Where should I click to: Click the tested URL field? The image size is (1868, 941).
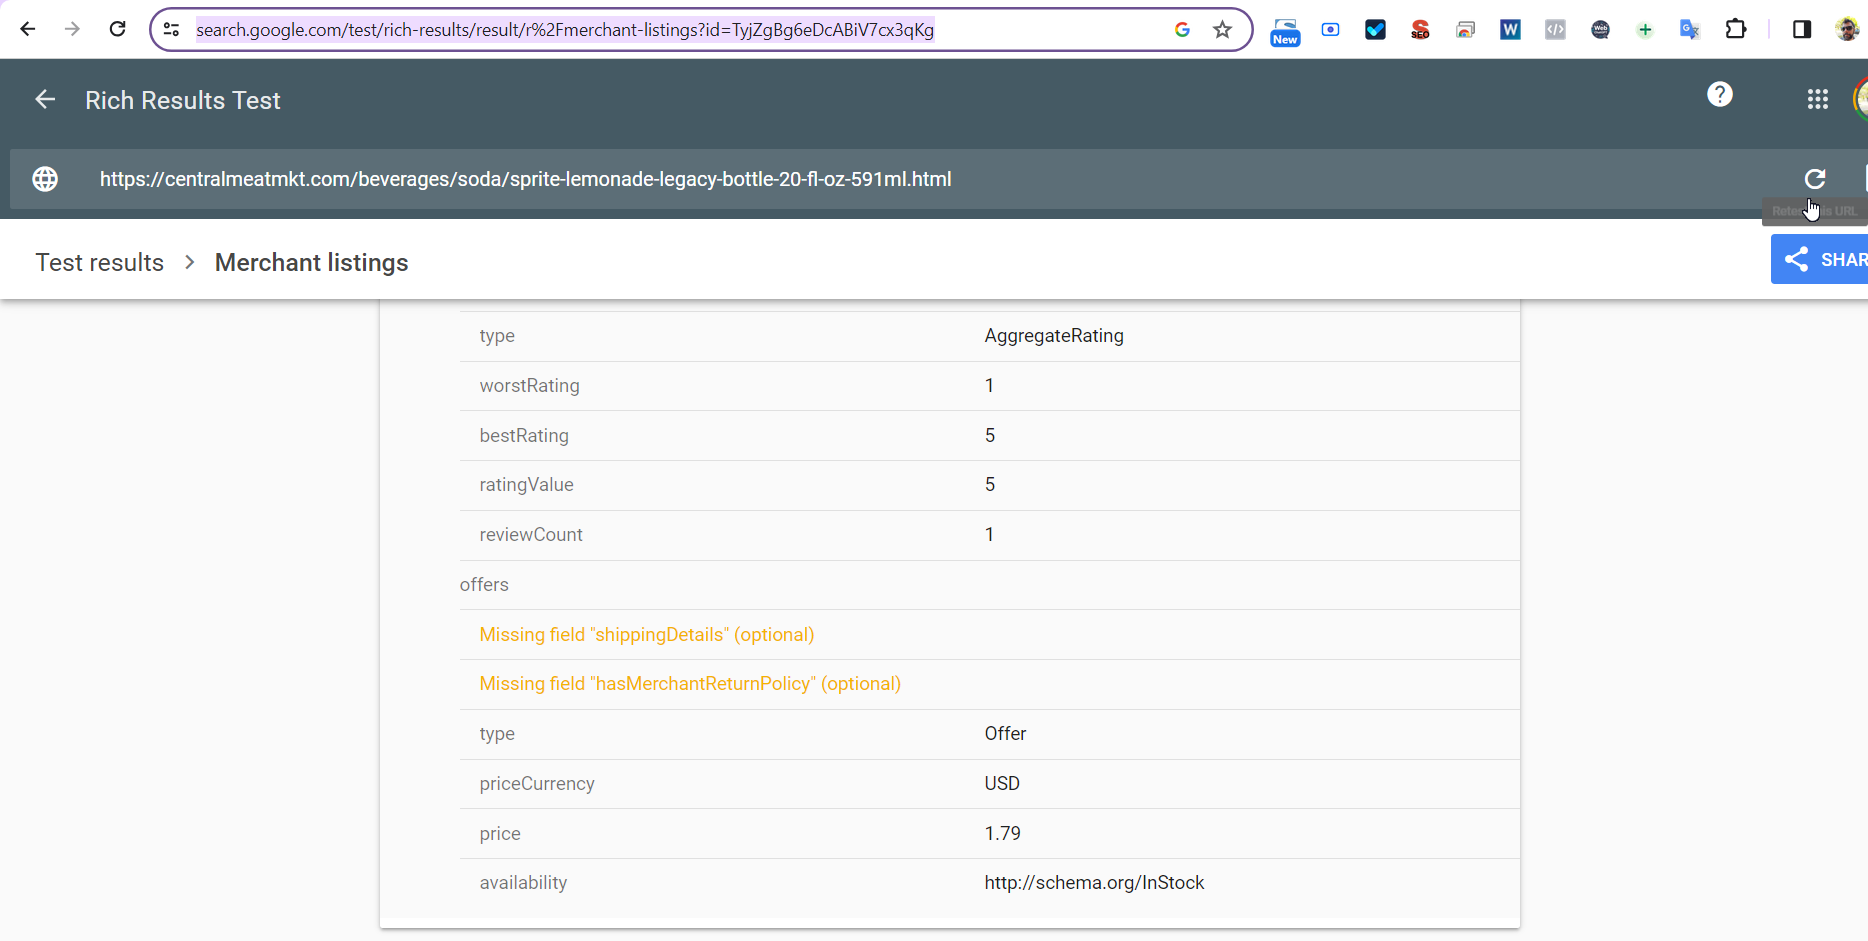(x=525, y=179)
